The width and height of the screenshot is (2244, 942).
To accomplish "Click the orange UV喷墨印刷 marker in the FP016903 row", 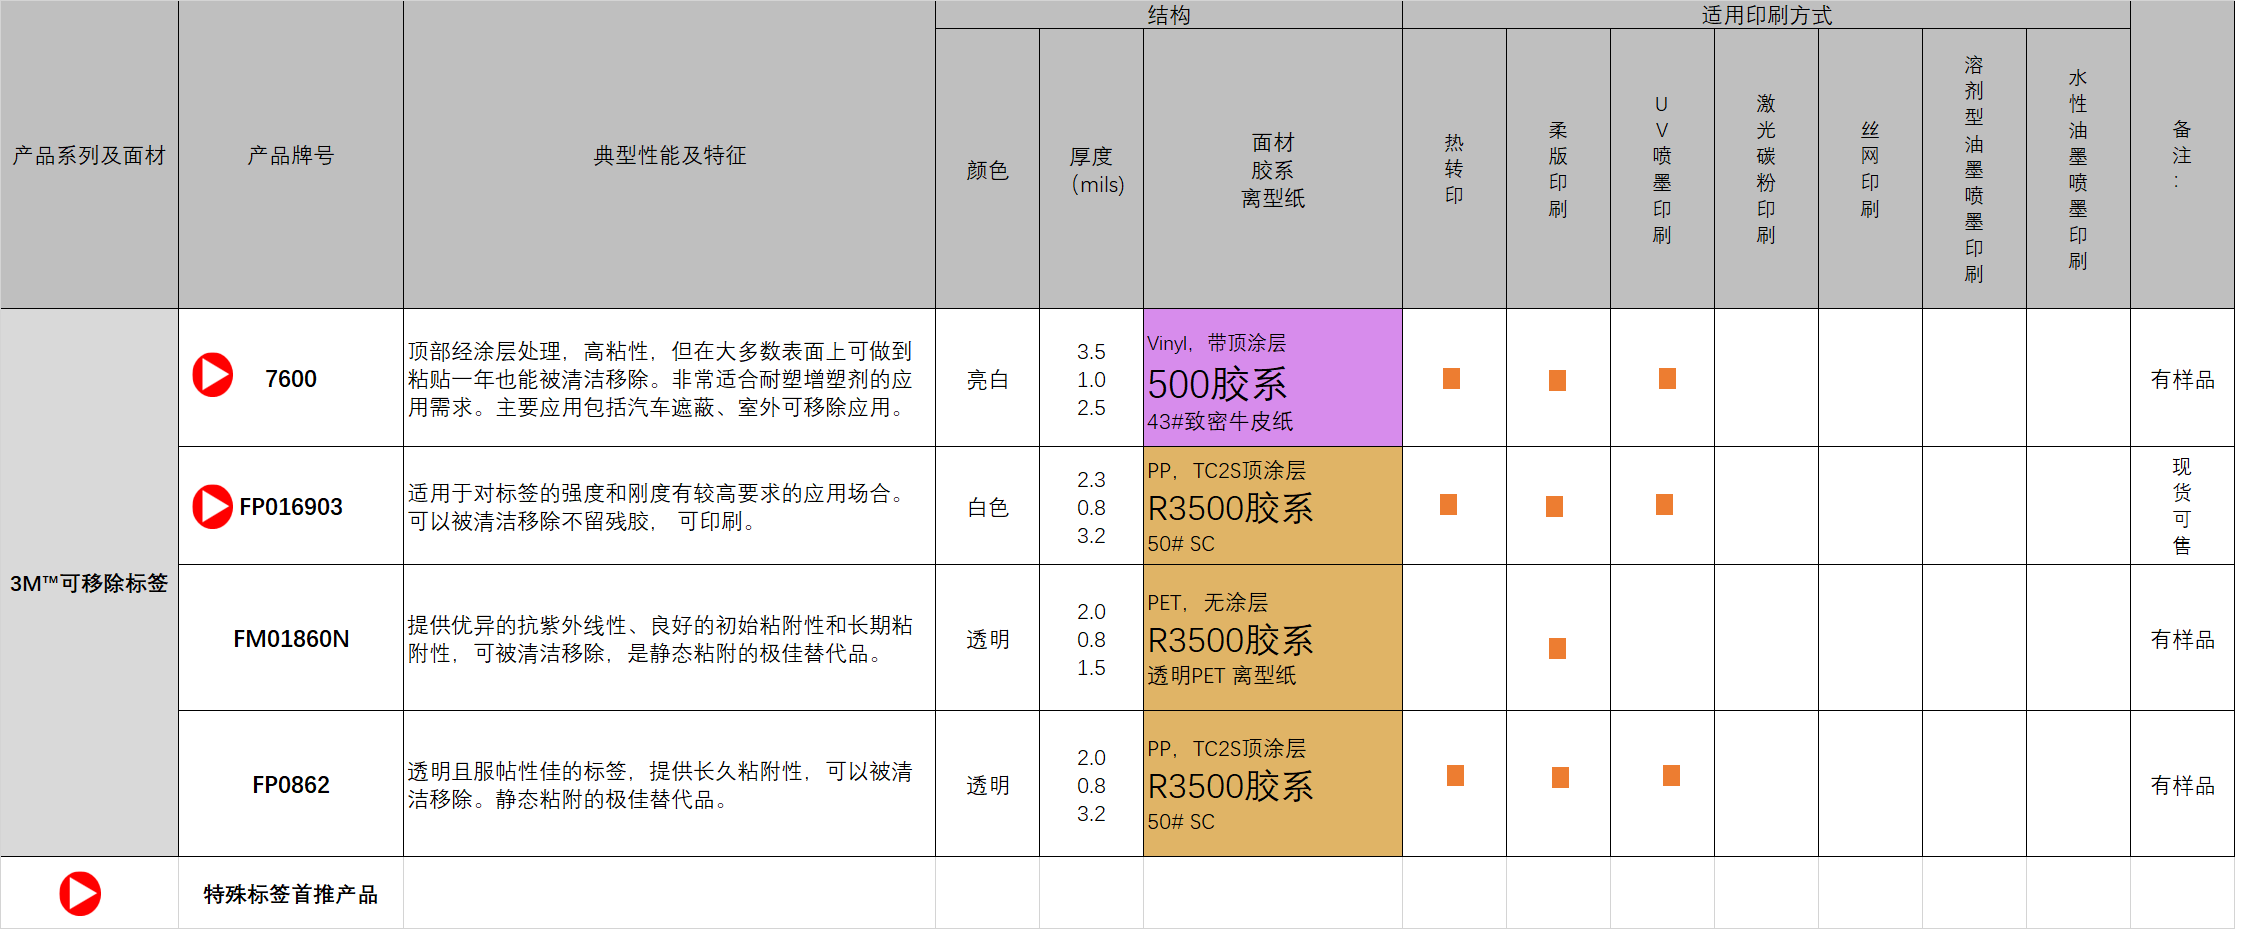I will pos(1664,504).
